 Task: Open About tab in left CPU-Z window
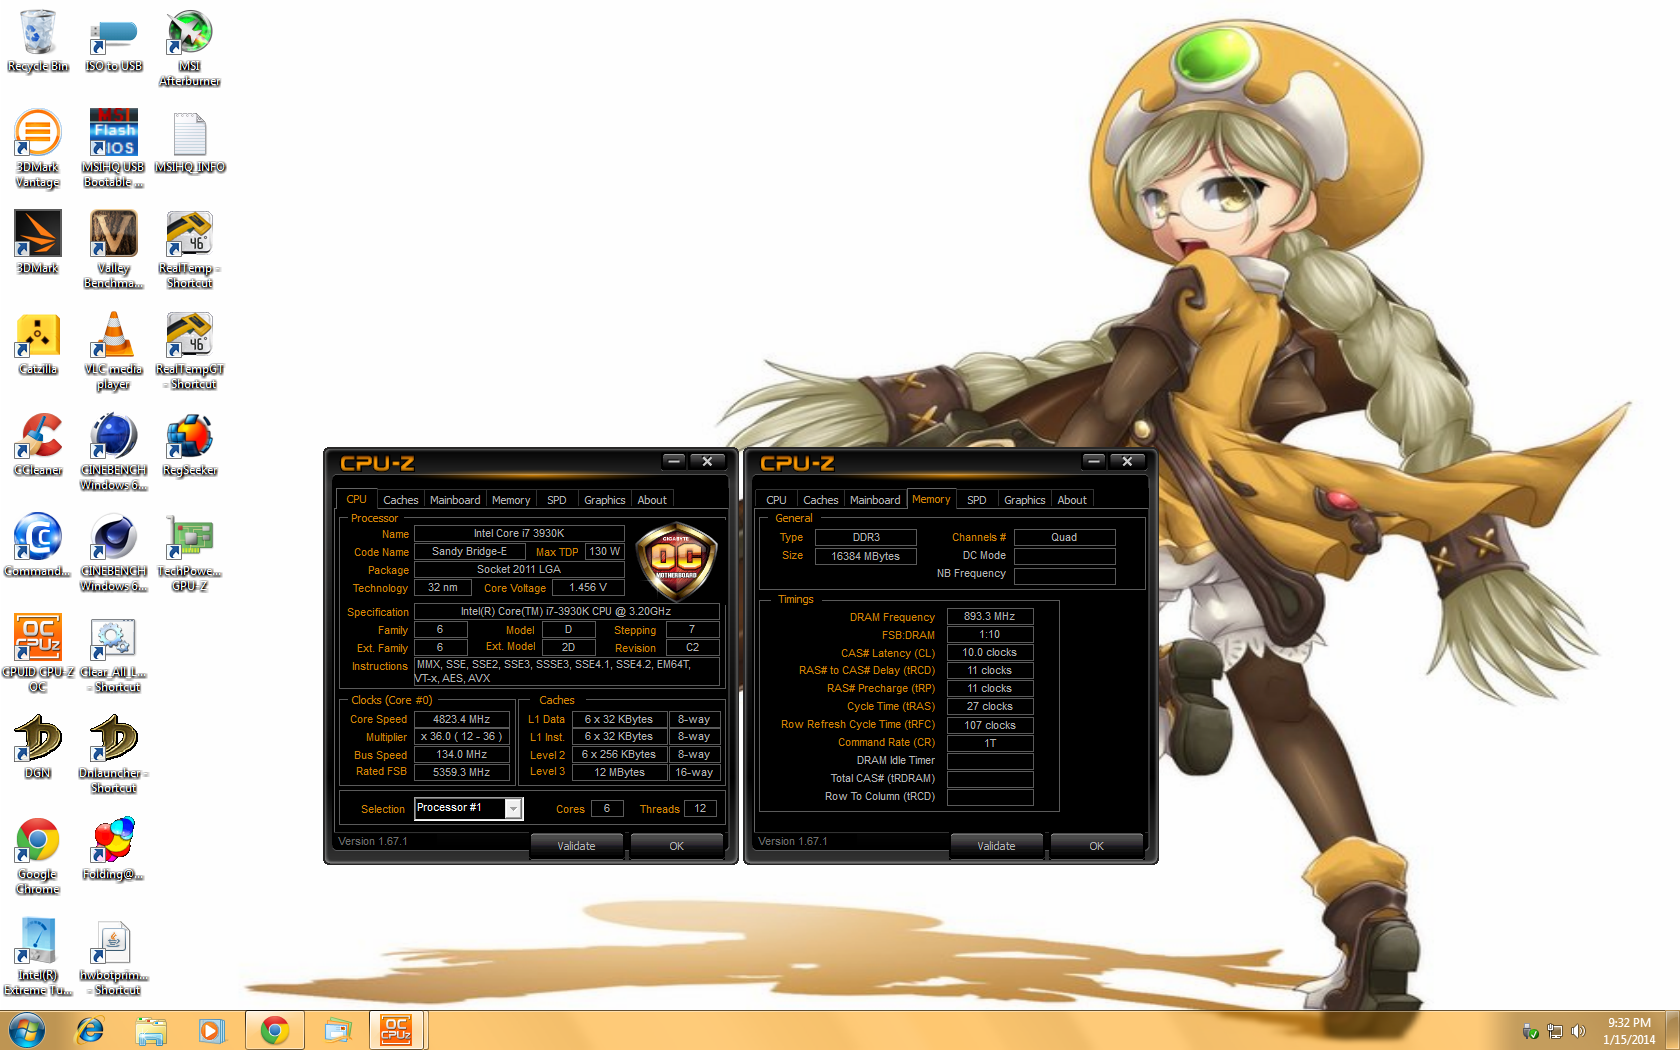tap(652, 500)
